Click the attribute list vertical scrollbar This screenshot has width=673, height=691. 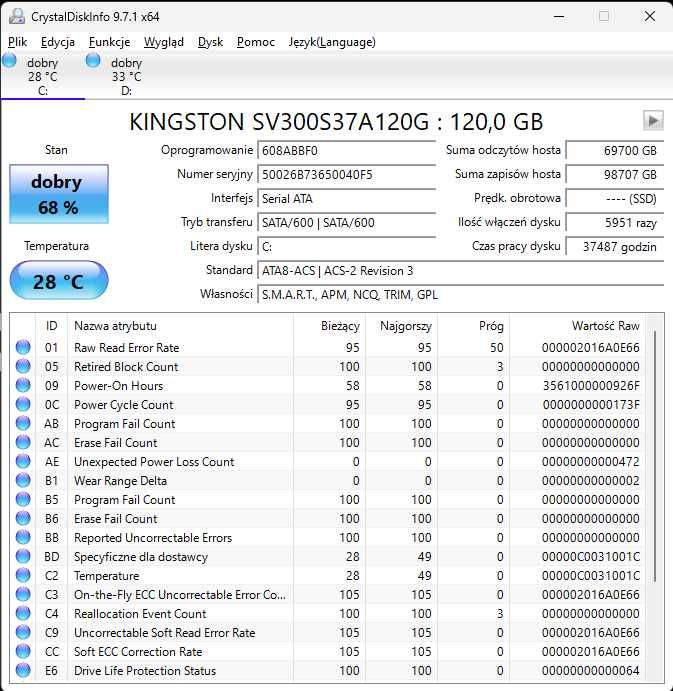[655, 455]
